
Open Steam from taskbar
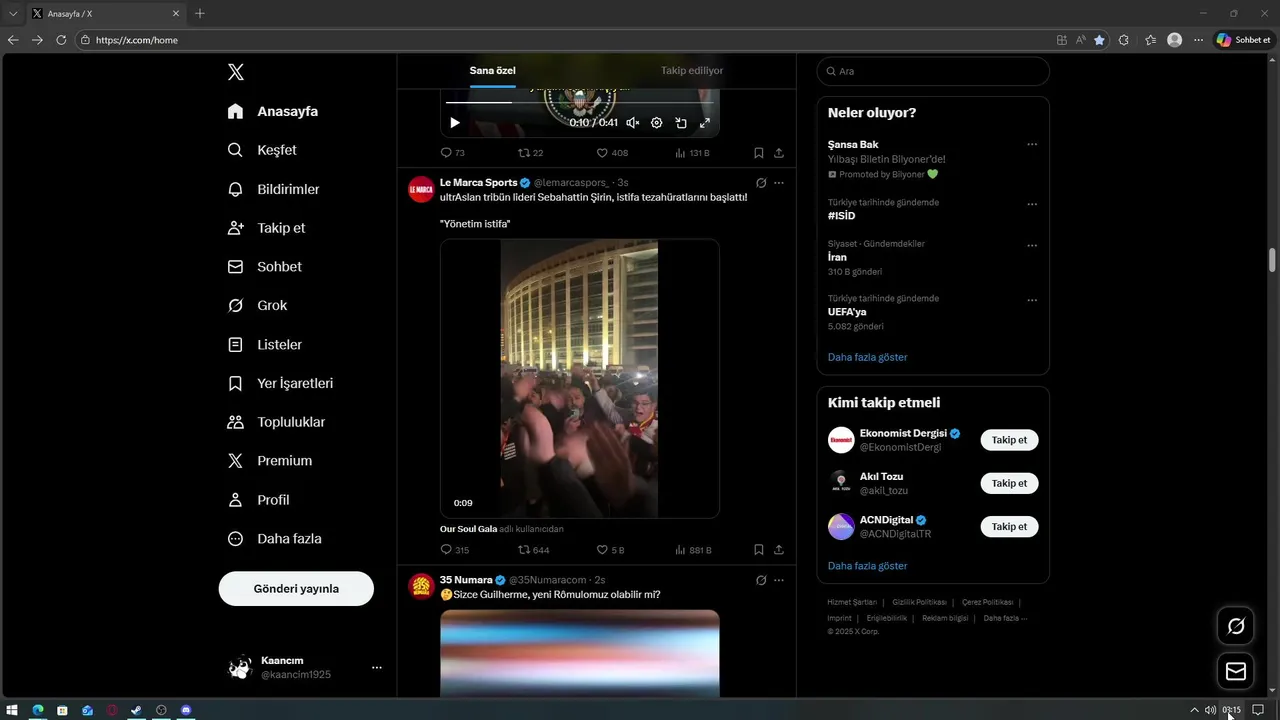(136, 710)
